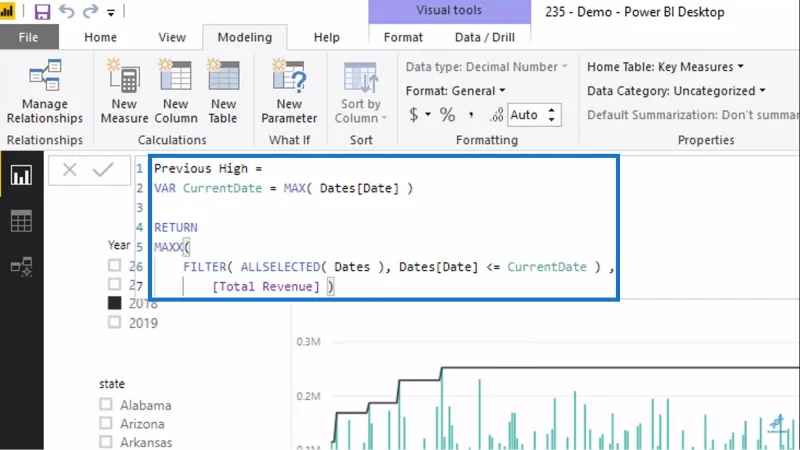This screenshot has width=800, height=450.
Task: Open the Home Table Key Measures dropdown
Action: click(x=665, y=67)
